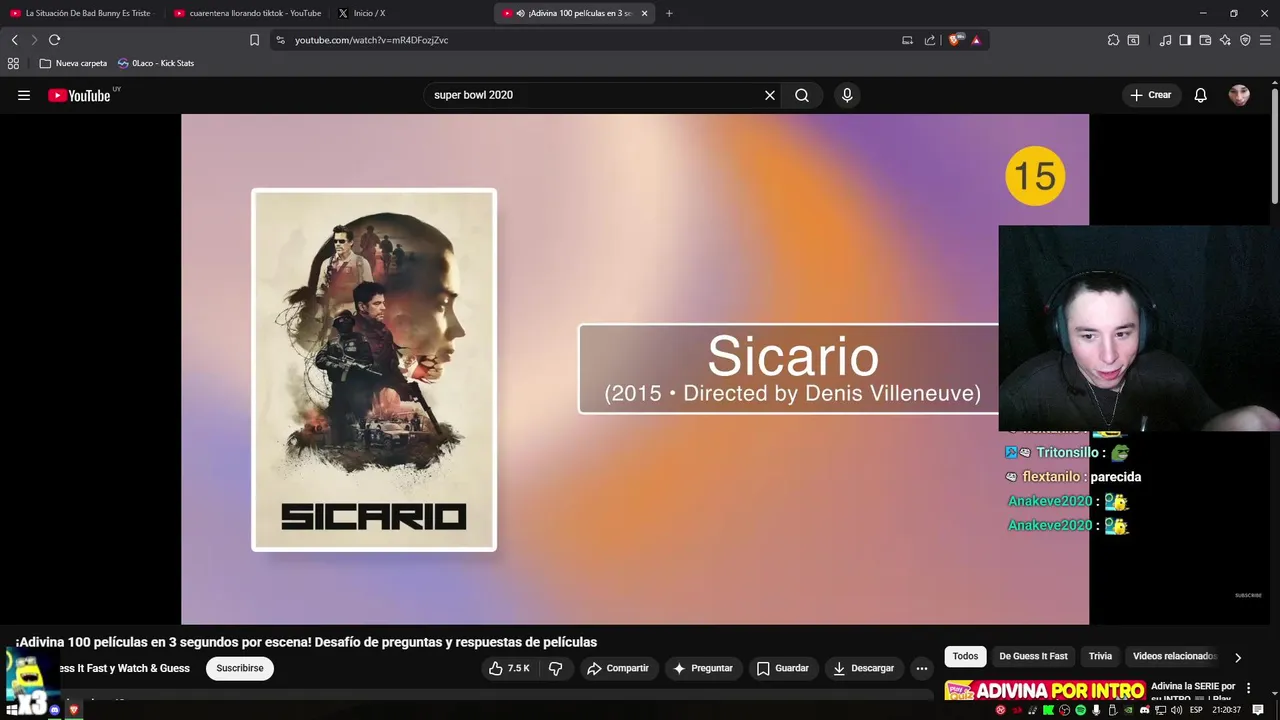The height and width of the screenshot is (720, 1280).
Task: Clear the YouTube search text
Action: click(770, 95)
